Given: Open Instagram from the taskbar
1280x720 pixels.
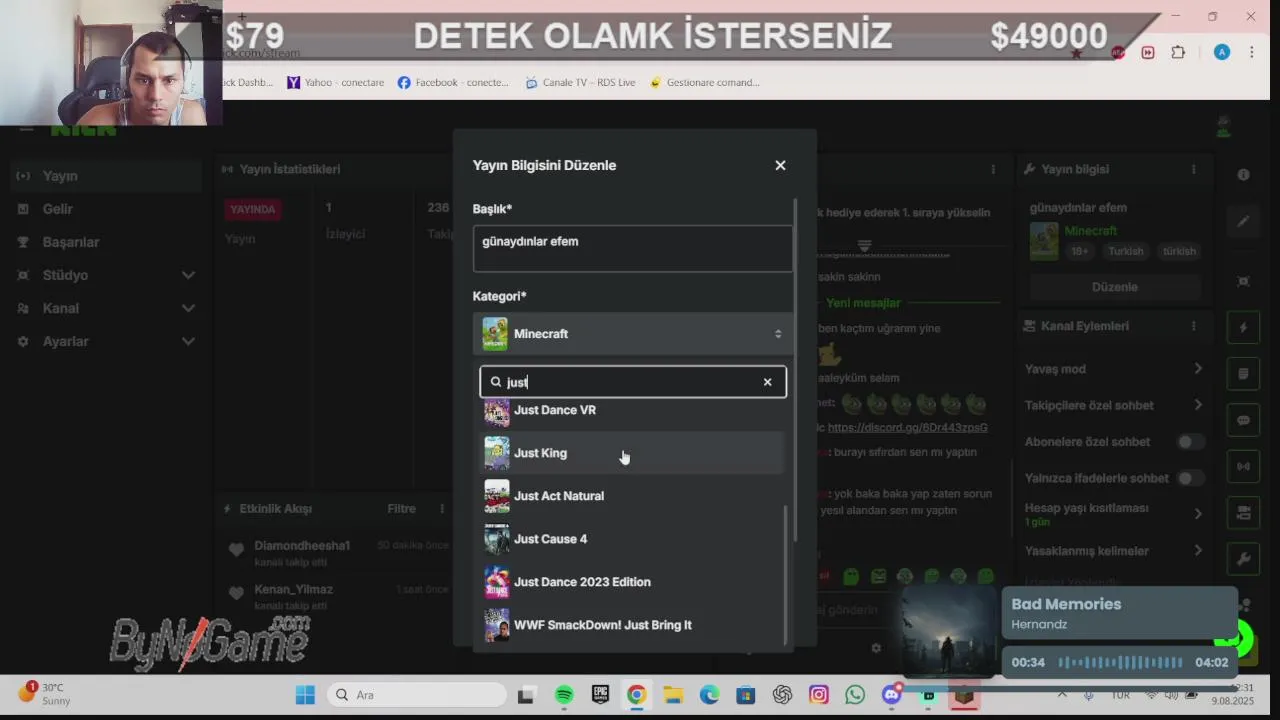Looking at the screenshot, I should tap(819, 695).
